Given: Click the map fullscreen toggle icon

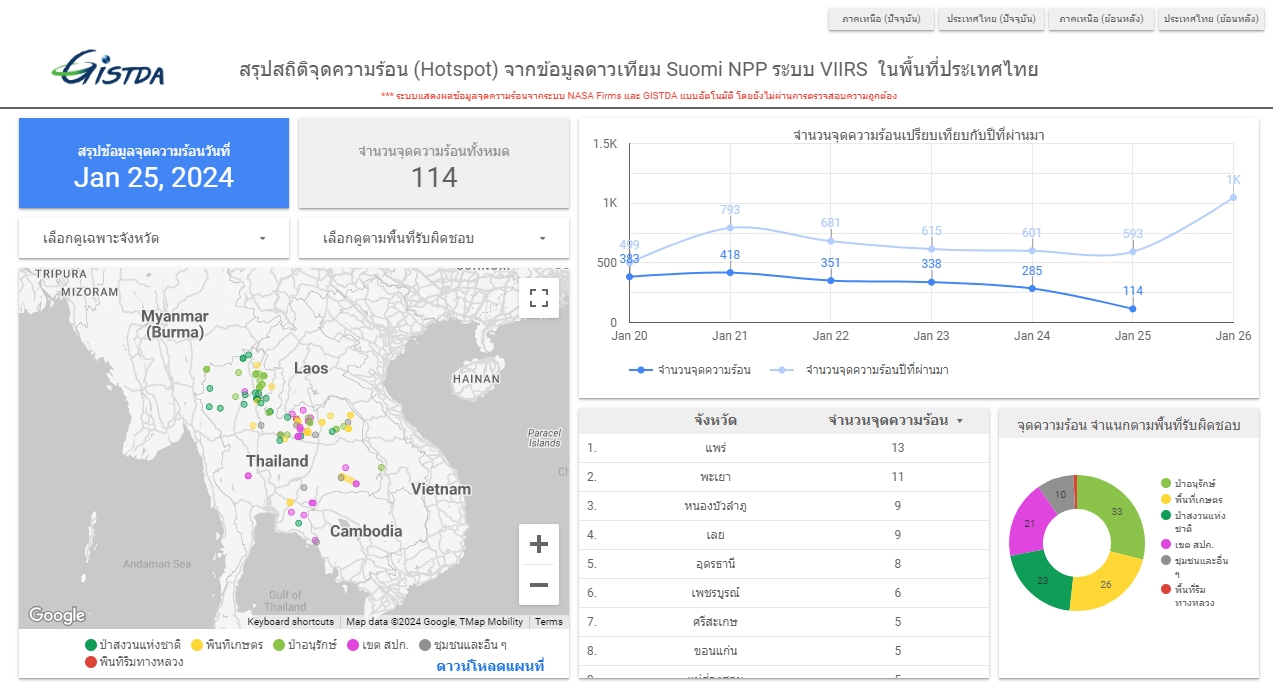Looking at the screenshot, I should pyautogui.click(x=539, y=297).
